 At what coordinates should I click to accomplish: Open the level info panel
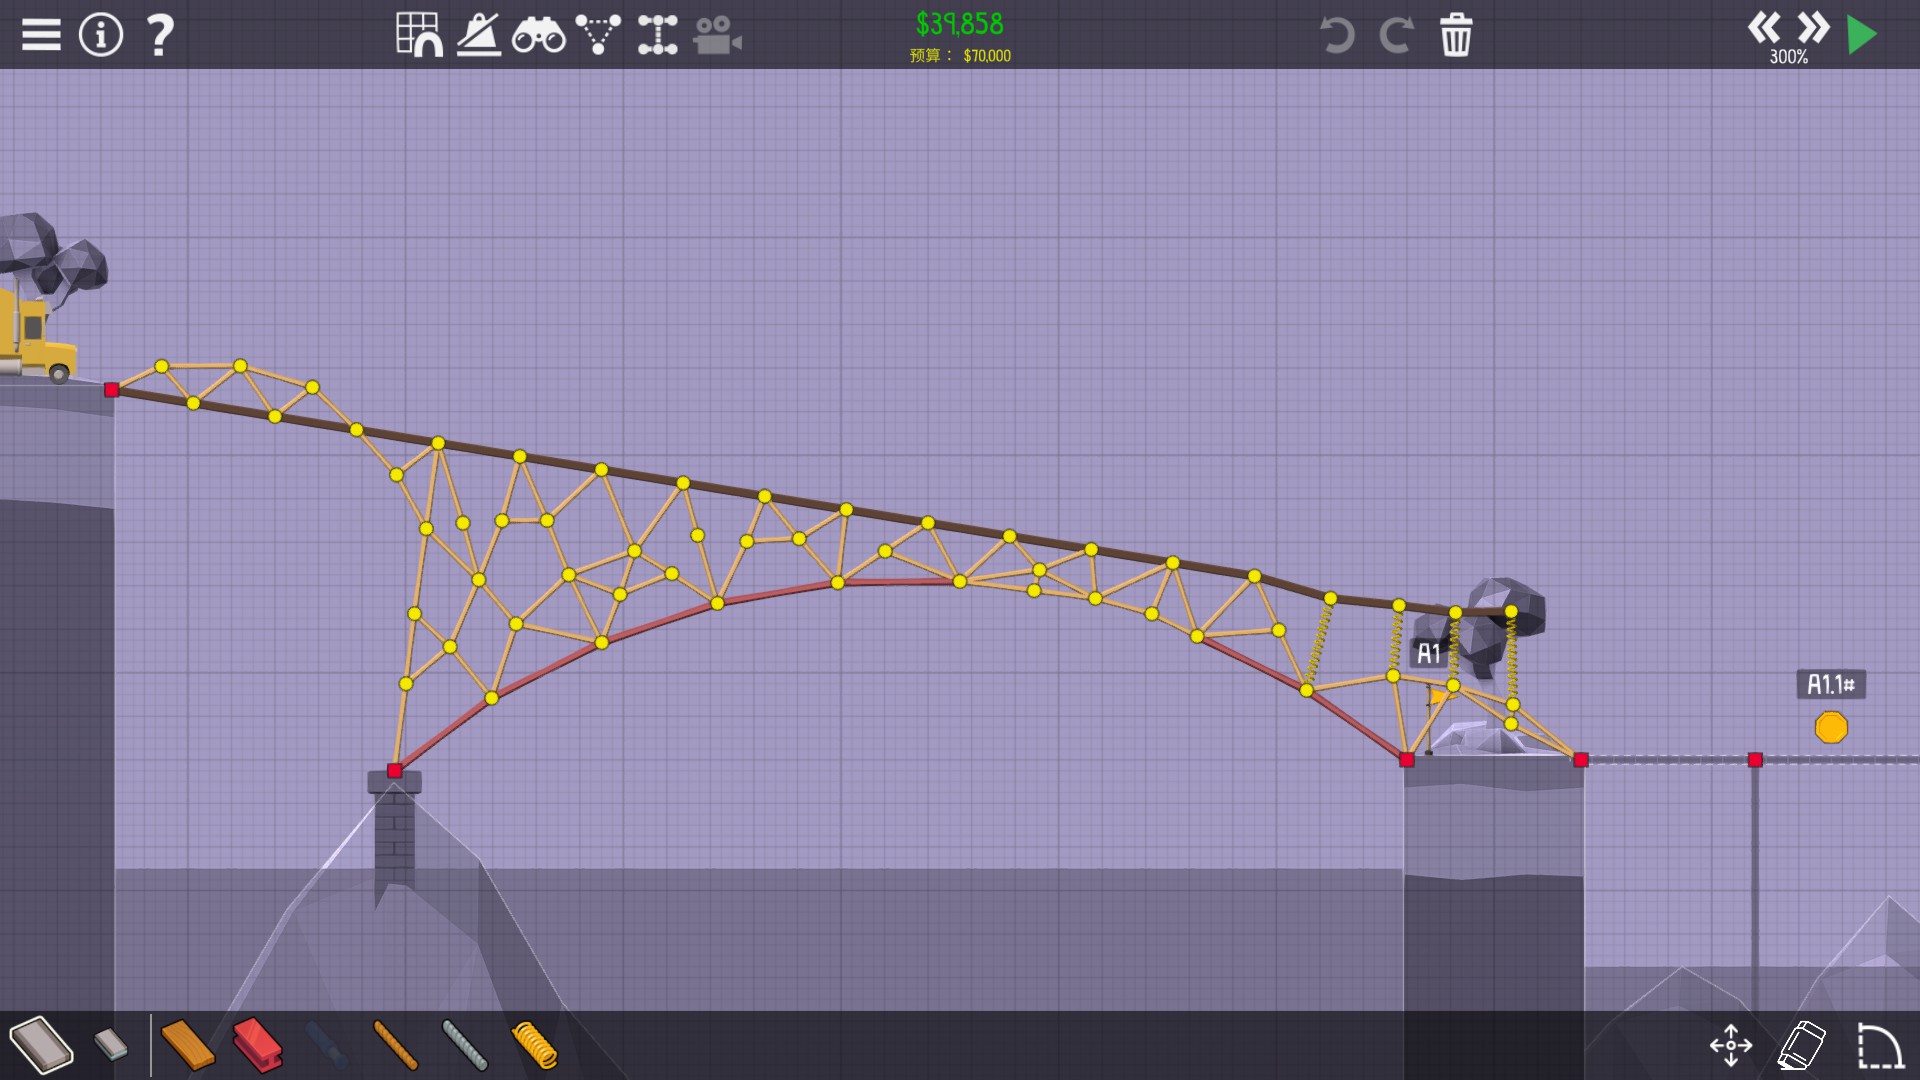(100, 35)
